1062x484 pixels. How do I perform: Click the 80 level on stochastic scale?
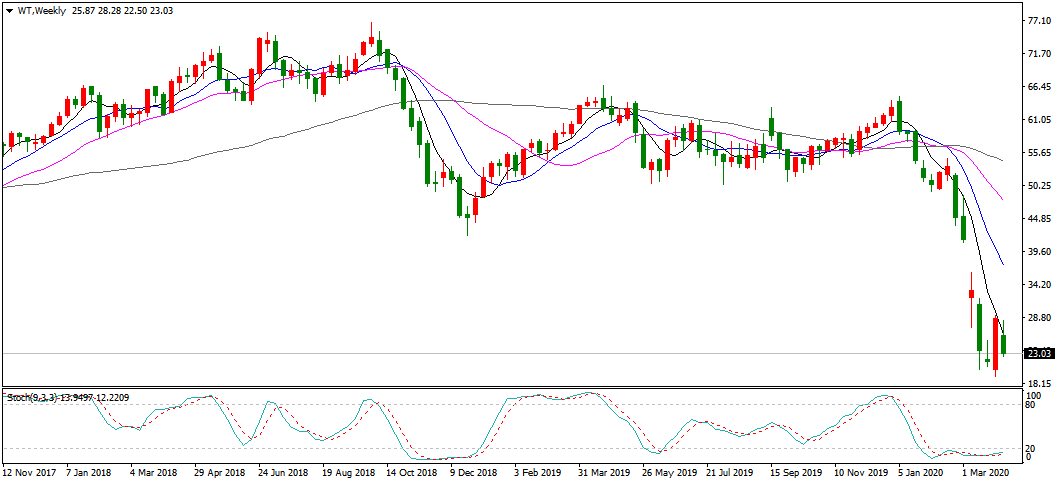coord(1029,405)
